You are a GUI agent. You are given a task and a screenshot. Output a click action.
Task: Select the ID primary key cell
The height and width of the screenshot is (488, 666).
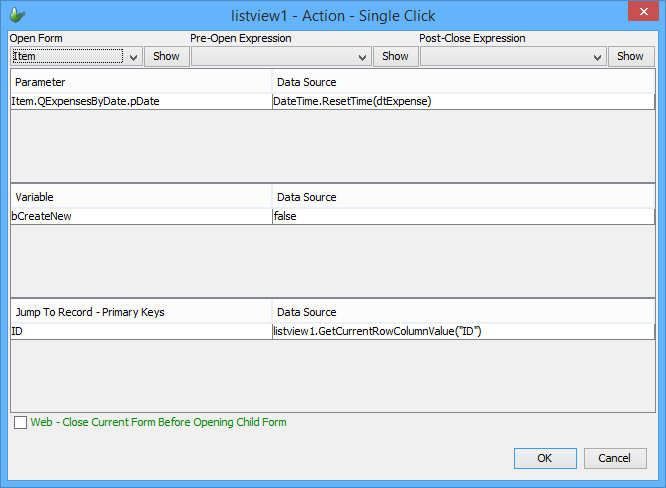coord(140,331)
